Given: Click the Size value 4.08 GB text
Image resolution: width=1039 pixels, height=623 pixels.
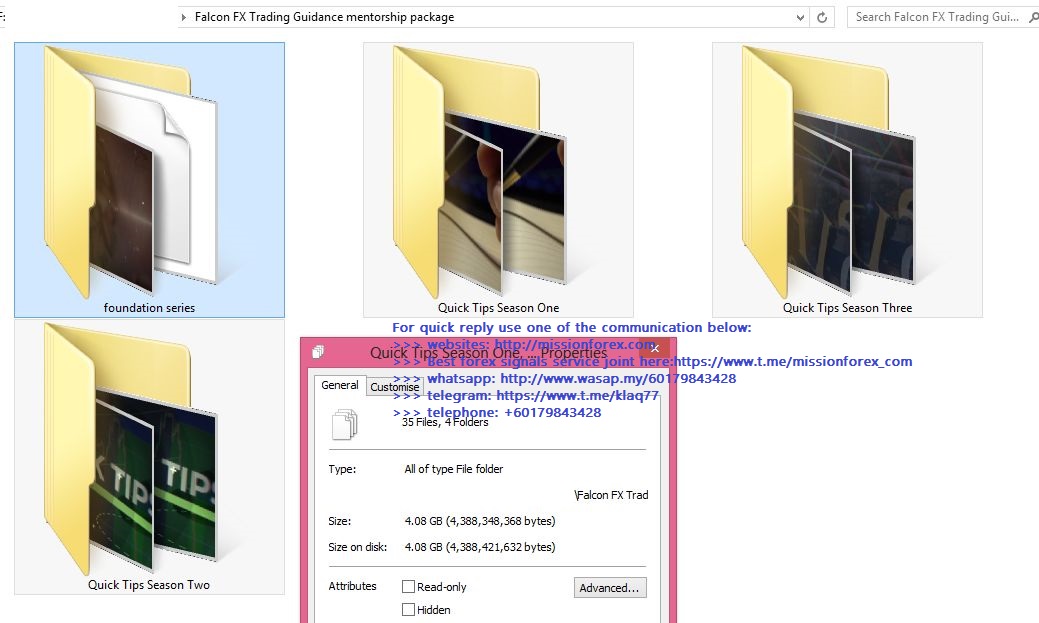Looking at the screenshot, I should tap(480, 521).
